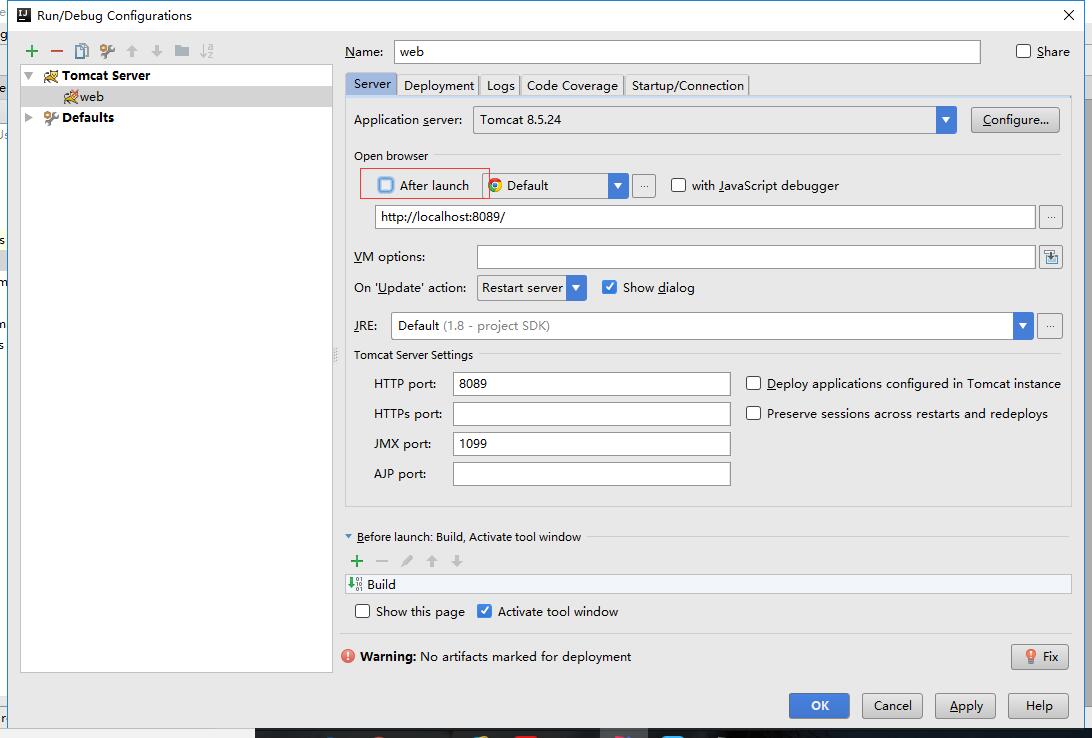Expand the Defaults tree node
Image resolution: width=1092 pixels, height=738 pixels.
29,117
